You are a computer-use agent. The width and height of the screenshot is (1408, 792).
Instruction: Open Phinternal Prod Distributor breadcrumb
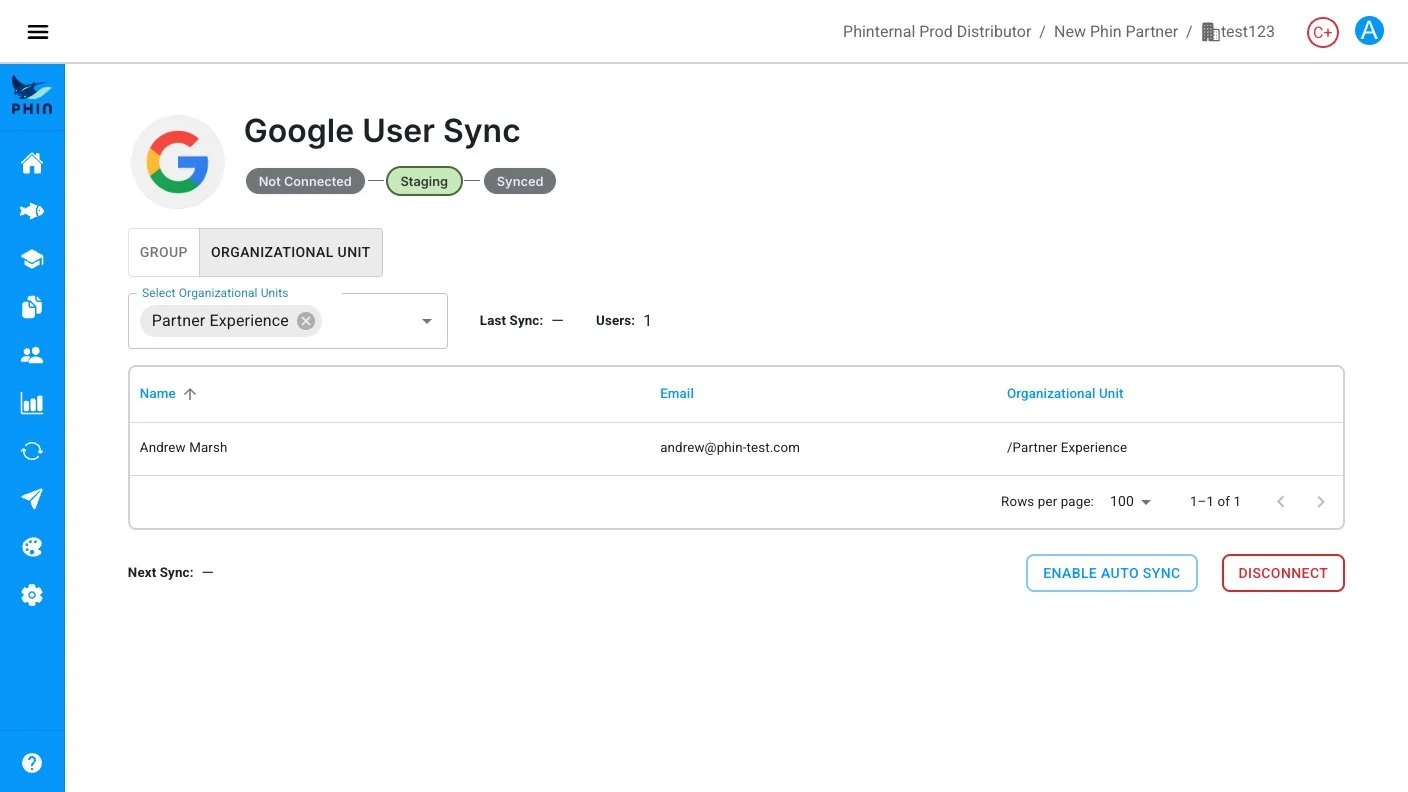tap(937, 32)
